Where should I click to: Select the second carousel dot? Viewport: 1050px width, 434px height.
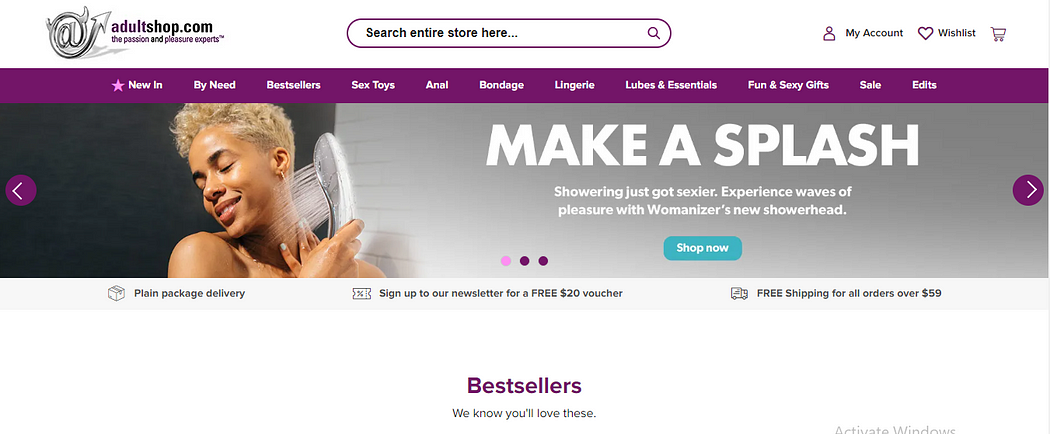pyautogui.click(x=524, y=261)
